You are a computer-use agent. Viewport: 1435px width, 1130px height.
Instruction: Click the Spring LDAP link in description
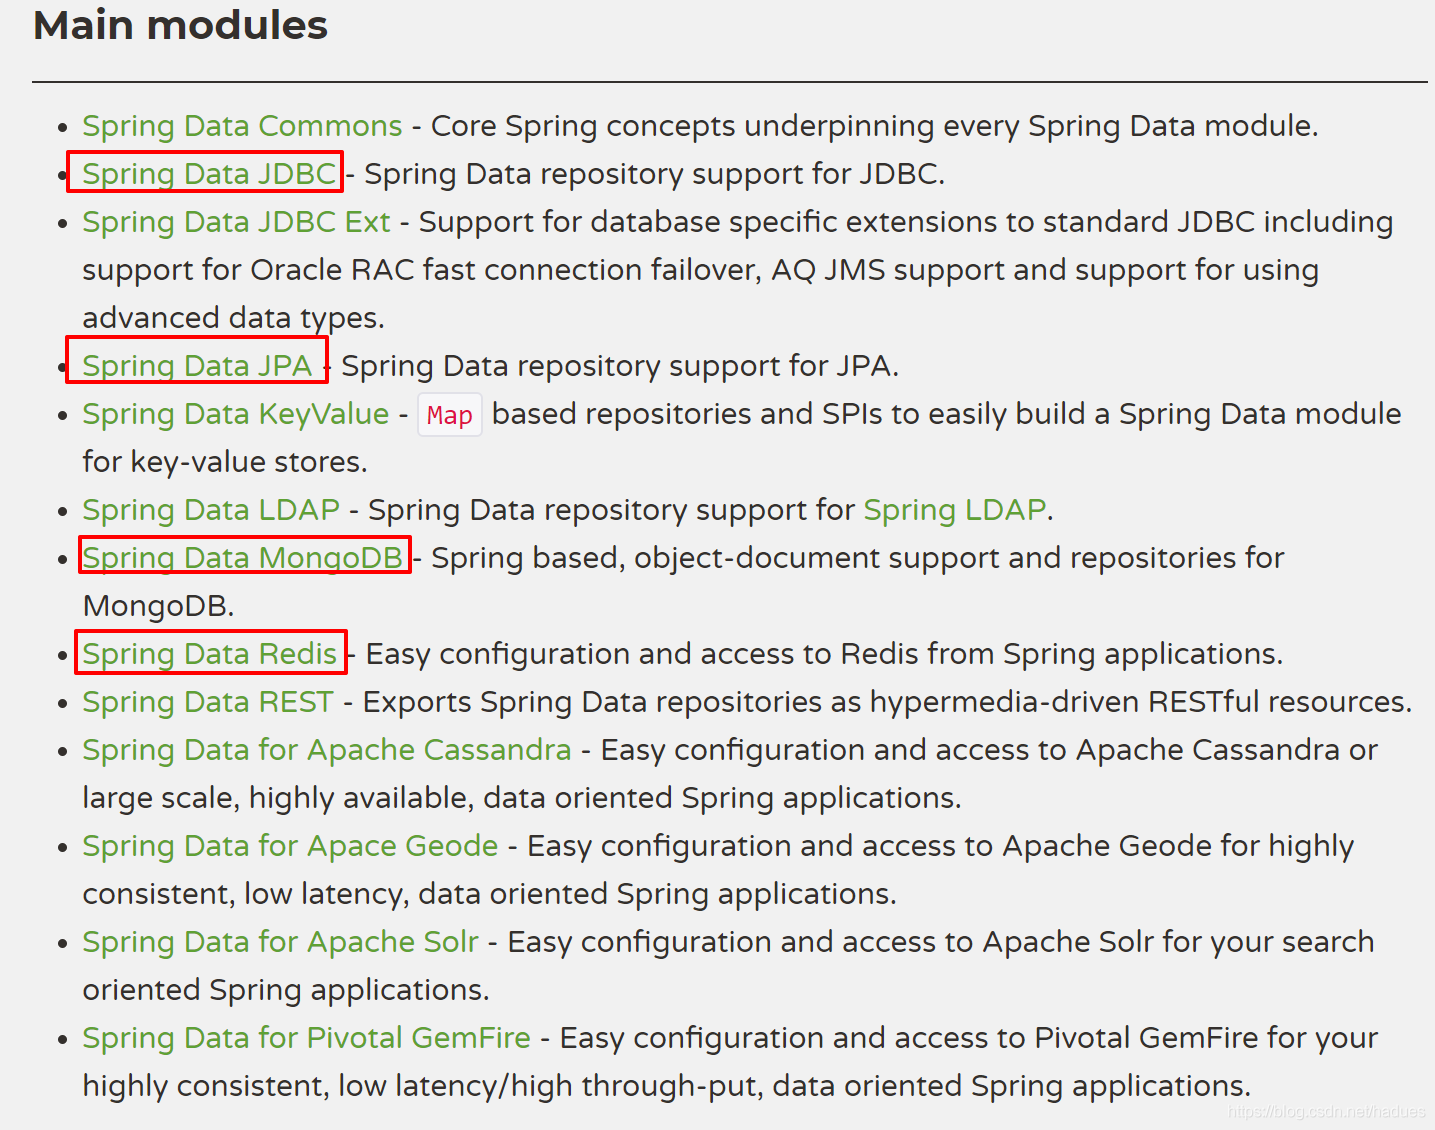pos(953,509)
